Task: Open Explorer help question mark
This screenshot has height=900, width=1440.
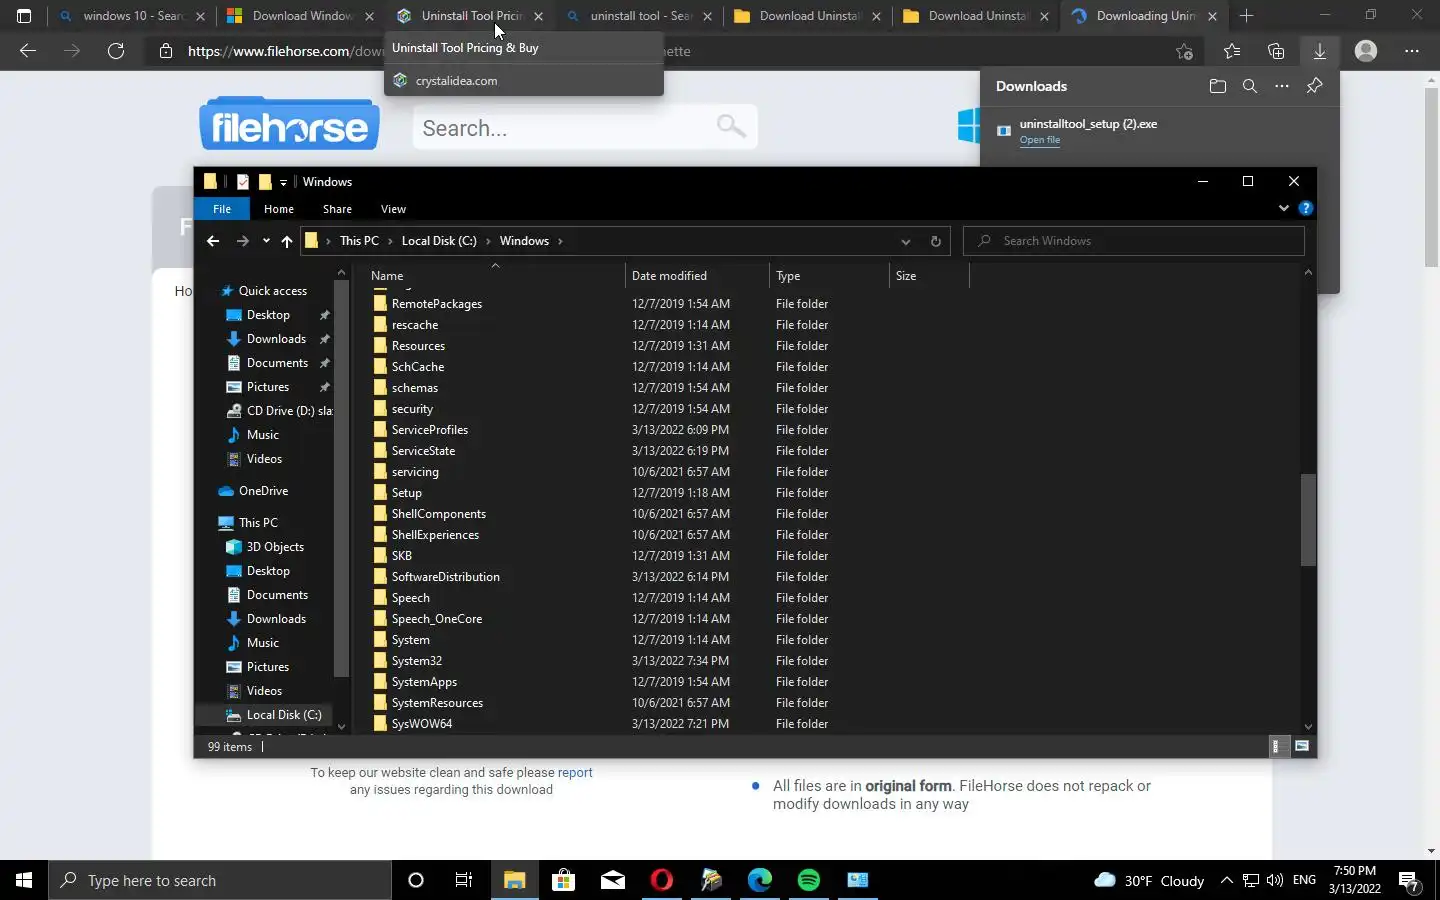Action: (1305, 208)
